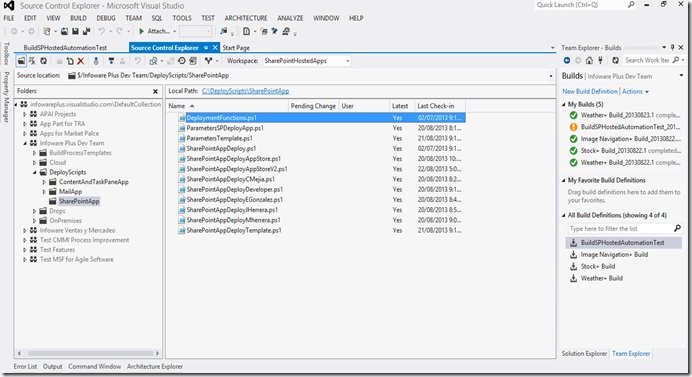Click the red Delete icon in Source Control toolbar
Image resolution: width=692 pixels, height=377 pixels.
pos(80,61)
